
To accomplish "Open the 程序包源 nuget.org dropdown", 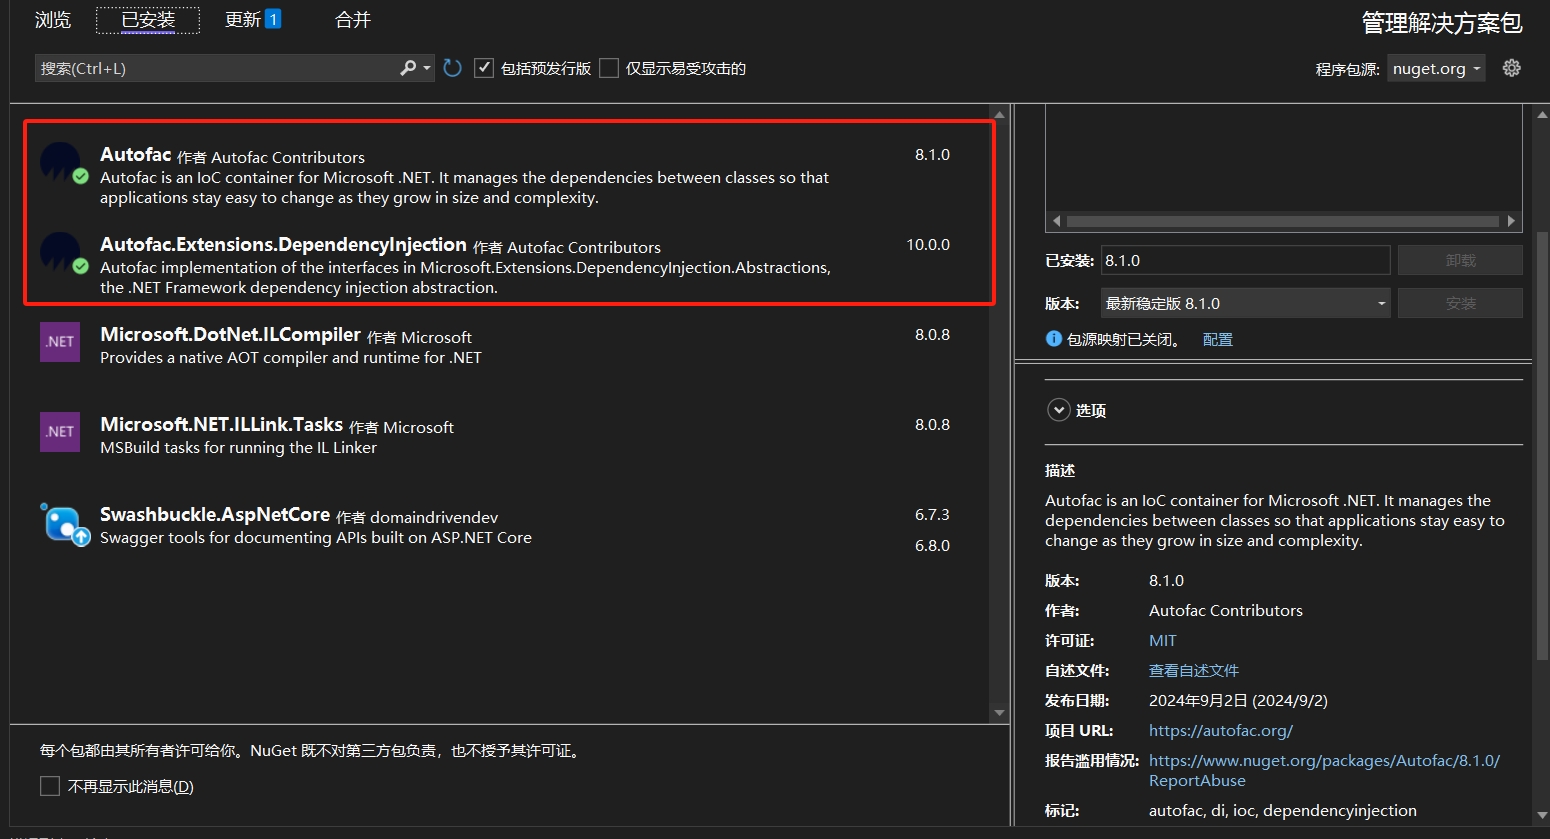I will coord(1436,69).
